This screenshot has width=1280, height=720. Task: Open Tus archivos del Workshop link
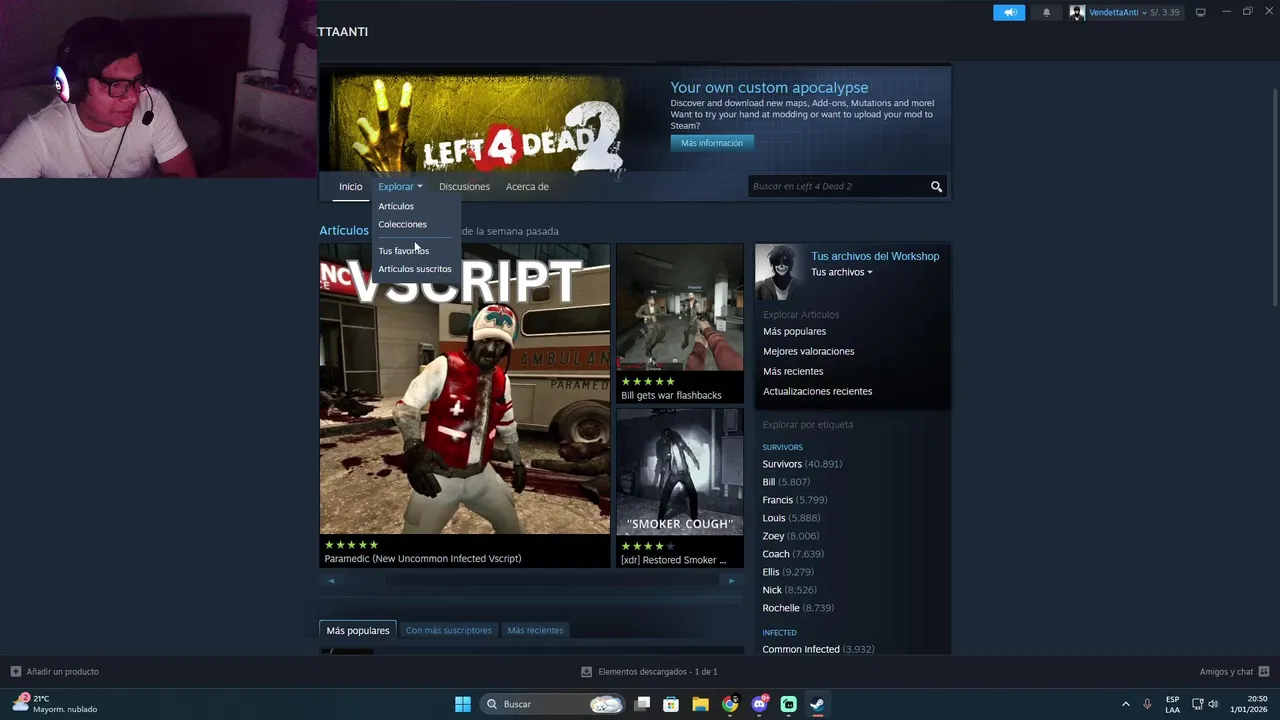pyautogui.click(x=875, y=256)
